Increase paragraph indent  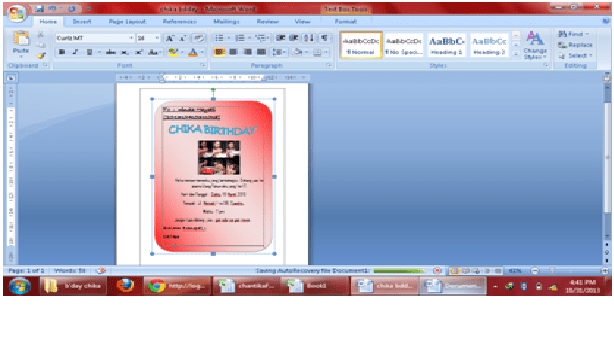click(x=294, y=38)
